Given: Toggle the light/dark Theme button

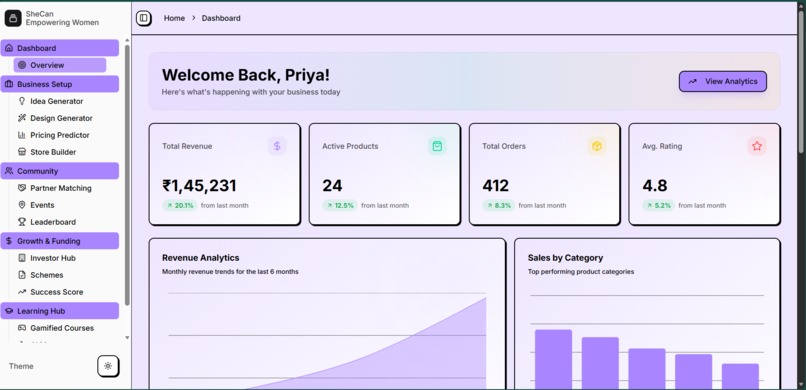Looking at the screenshot, I should (108, 366).
